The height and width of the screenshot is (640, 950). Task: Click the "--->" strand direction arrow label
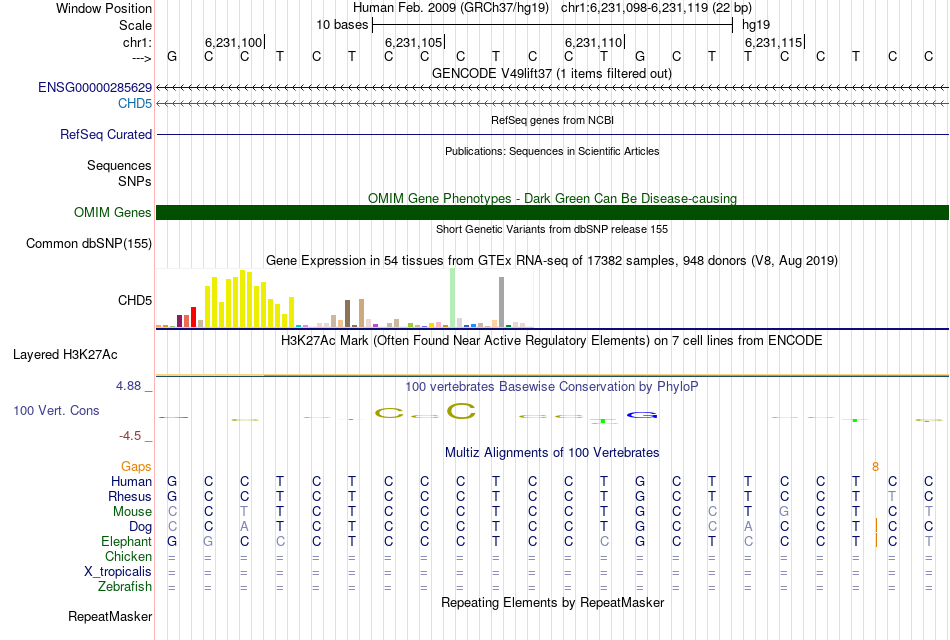pyautogui.click(x=142, y=58)
